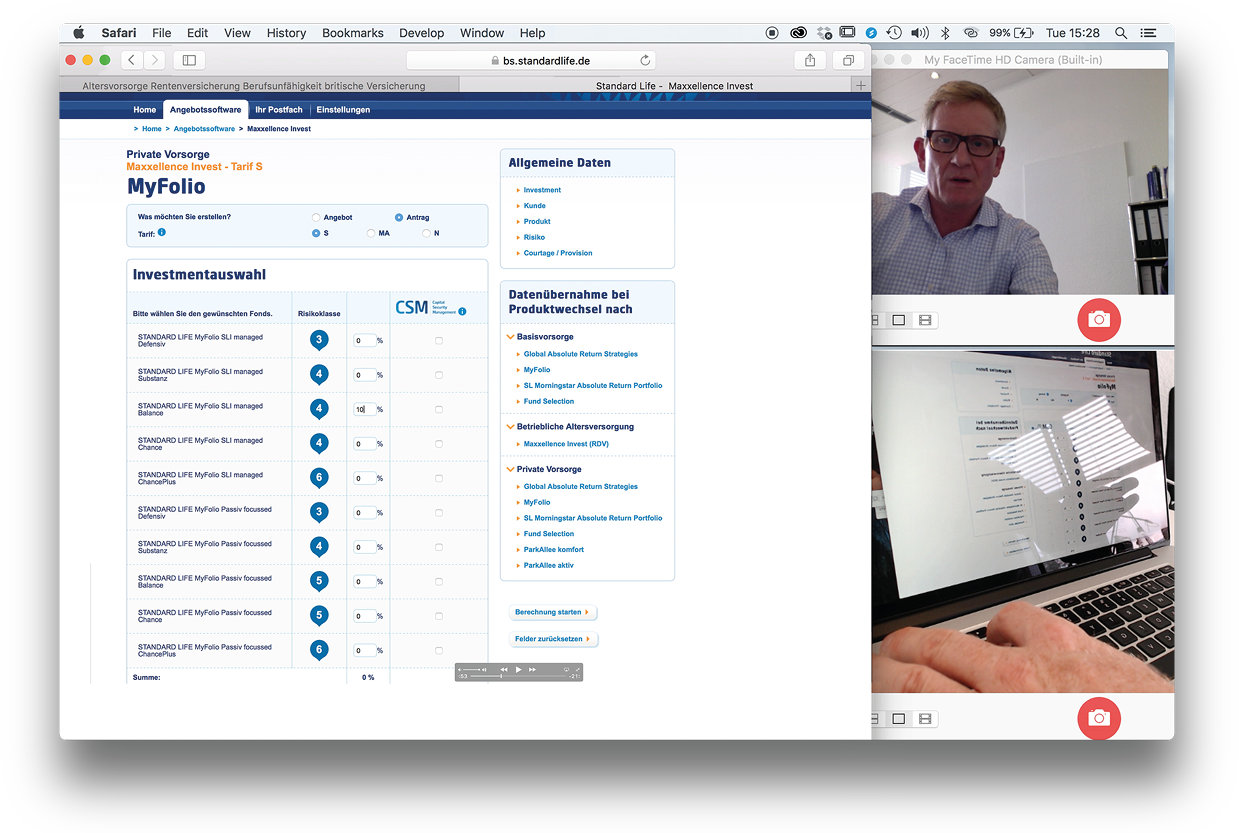The image size is (1239, 833).
Task: Open the Einstellungen tab
Action: [343, 110]
